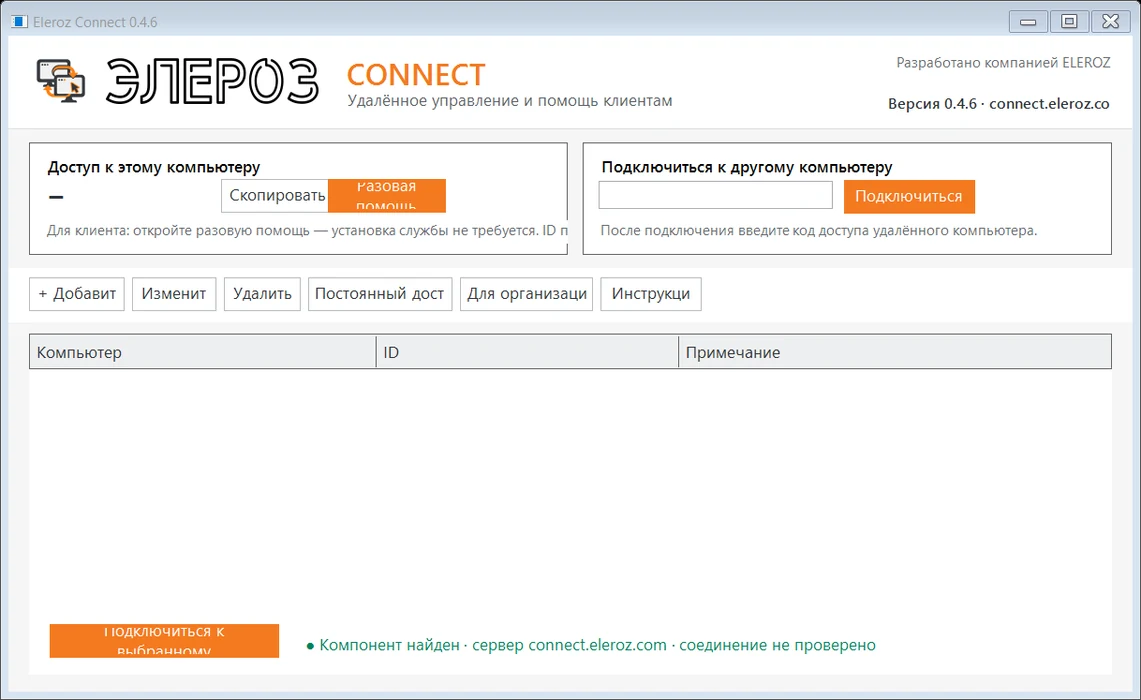Minimize the Eleroz Connect window
The image size is (1141, 700).
pyautogui.click(x=1028, y=22)
